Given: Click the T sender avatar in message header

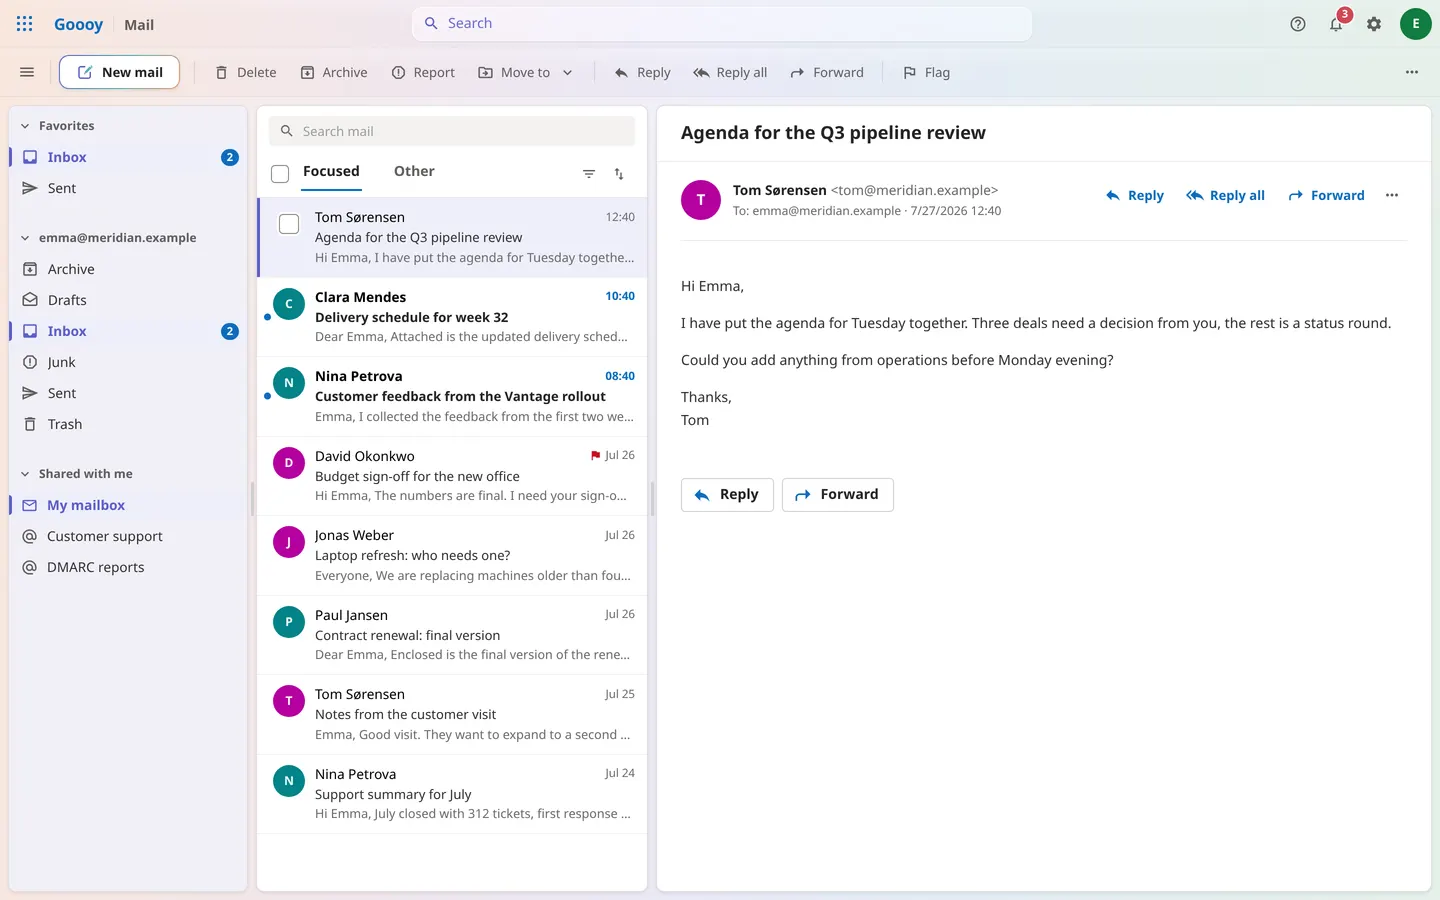Looking at the screenshot, I should (701, 200).
